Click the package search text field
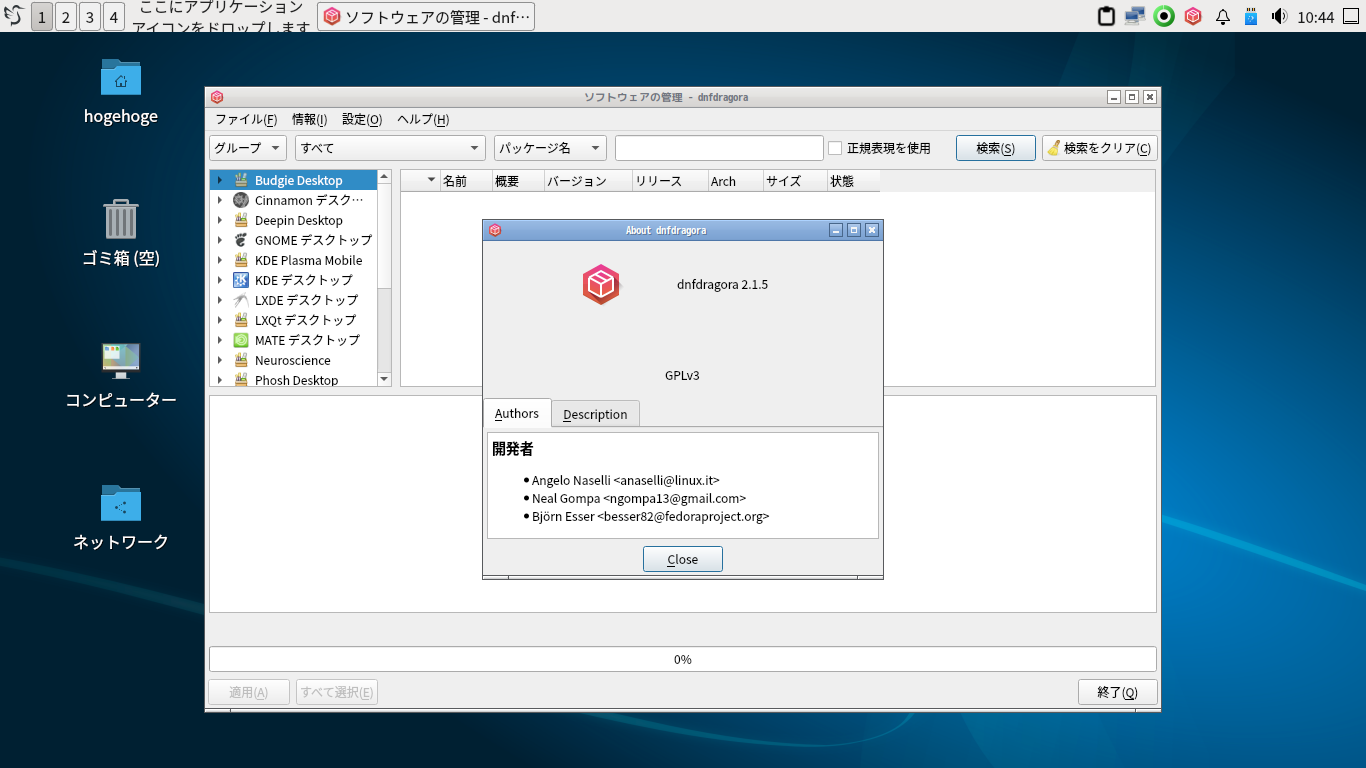This screenshot has width=1366, height=768. tap(719, 148)
